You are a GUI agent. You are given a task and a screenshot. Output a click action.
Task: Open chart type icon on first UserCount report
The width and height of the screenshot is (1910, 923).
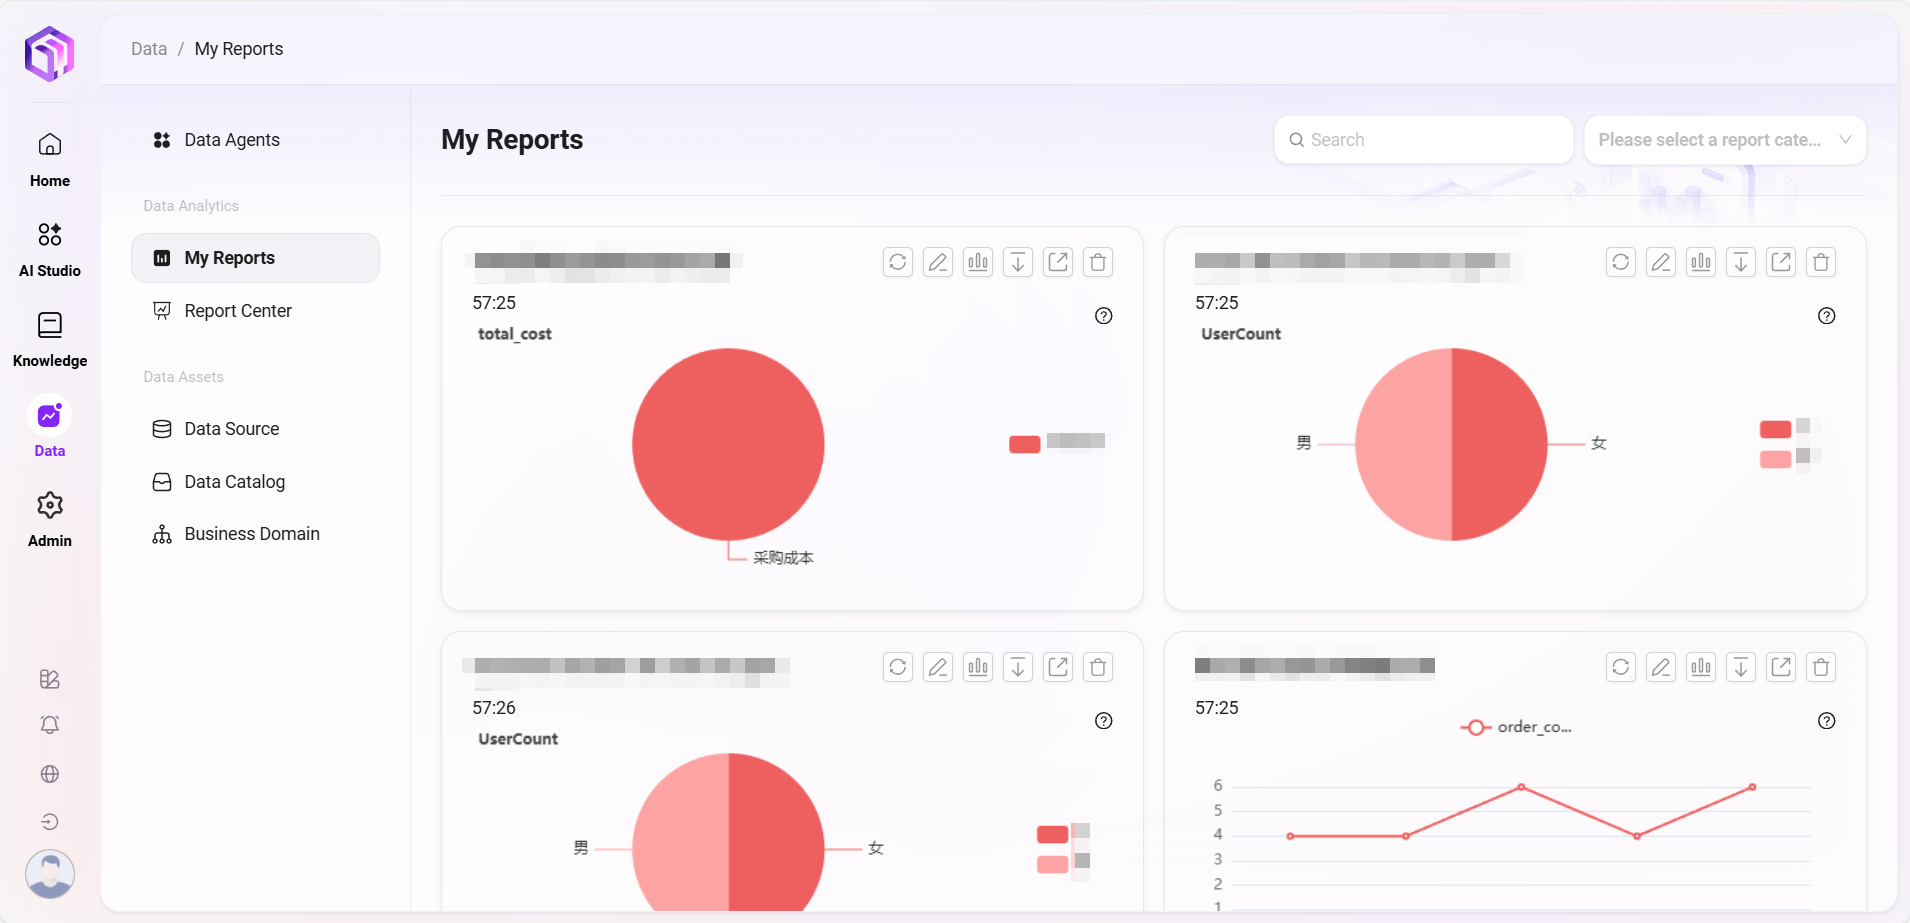pos(1700,262)
